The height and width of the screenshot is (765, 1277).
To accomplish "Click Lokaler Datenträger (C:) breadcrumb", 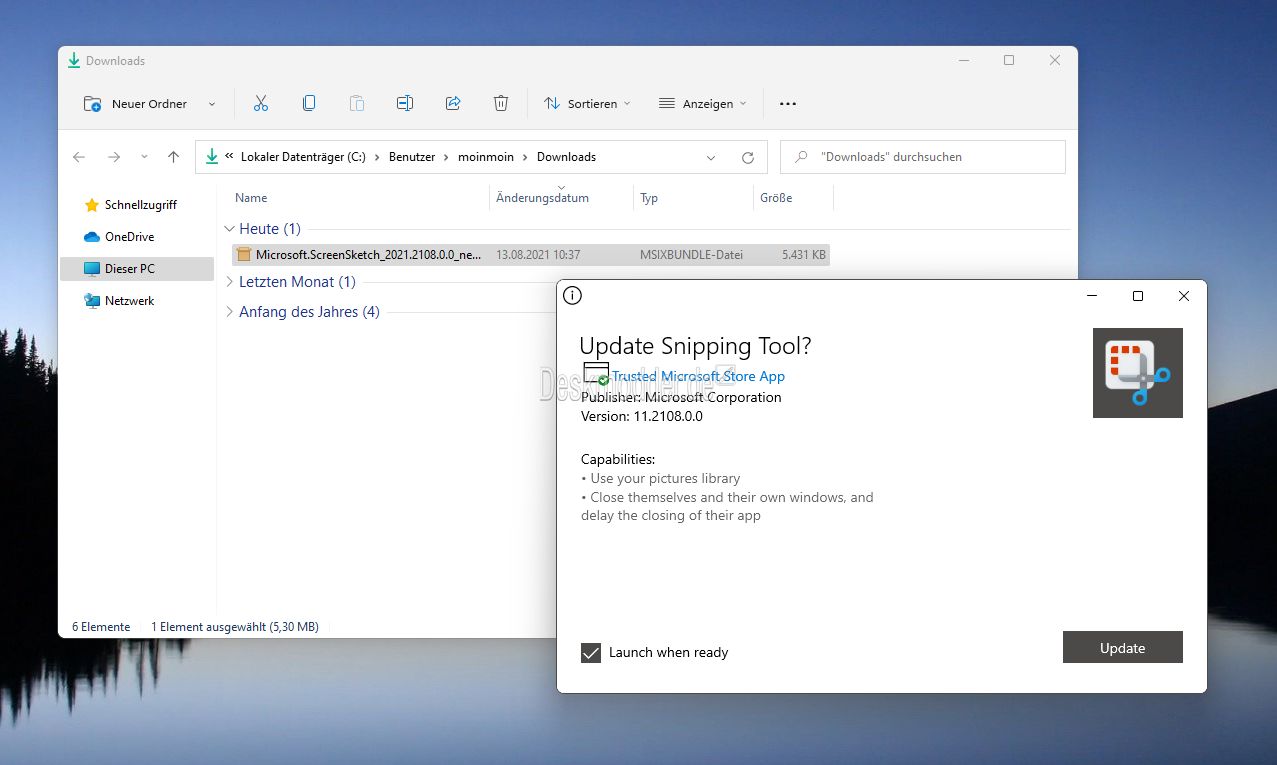I will coord(303,157).
